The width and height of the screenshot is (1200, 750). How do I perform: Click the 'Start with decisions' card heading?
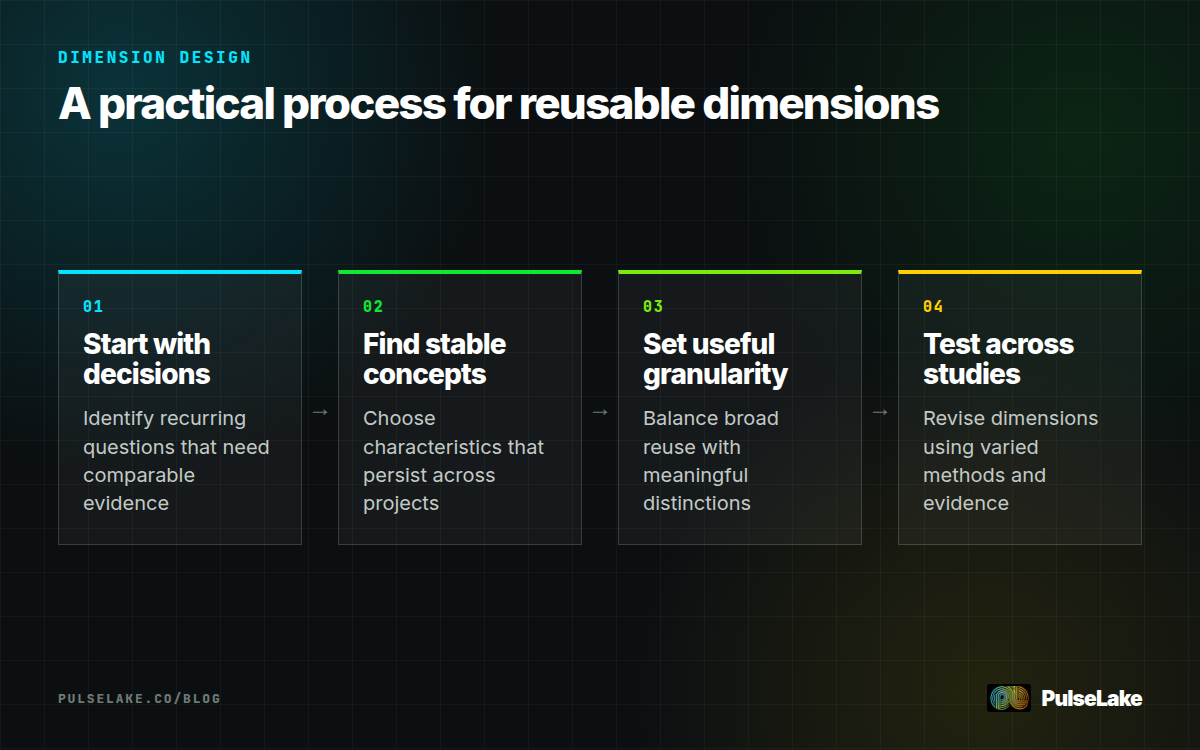(x=147, y=359)
